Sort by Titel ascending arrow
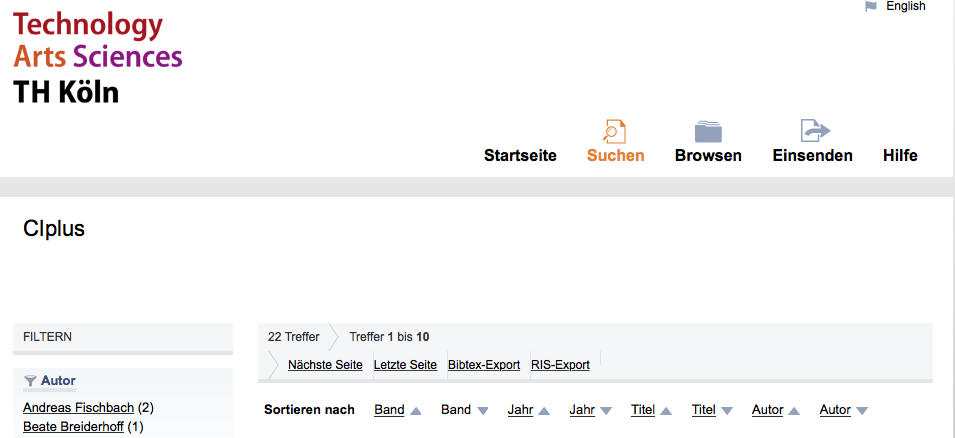The height and width of the screenshot is (438, 955). coord(666,411)
